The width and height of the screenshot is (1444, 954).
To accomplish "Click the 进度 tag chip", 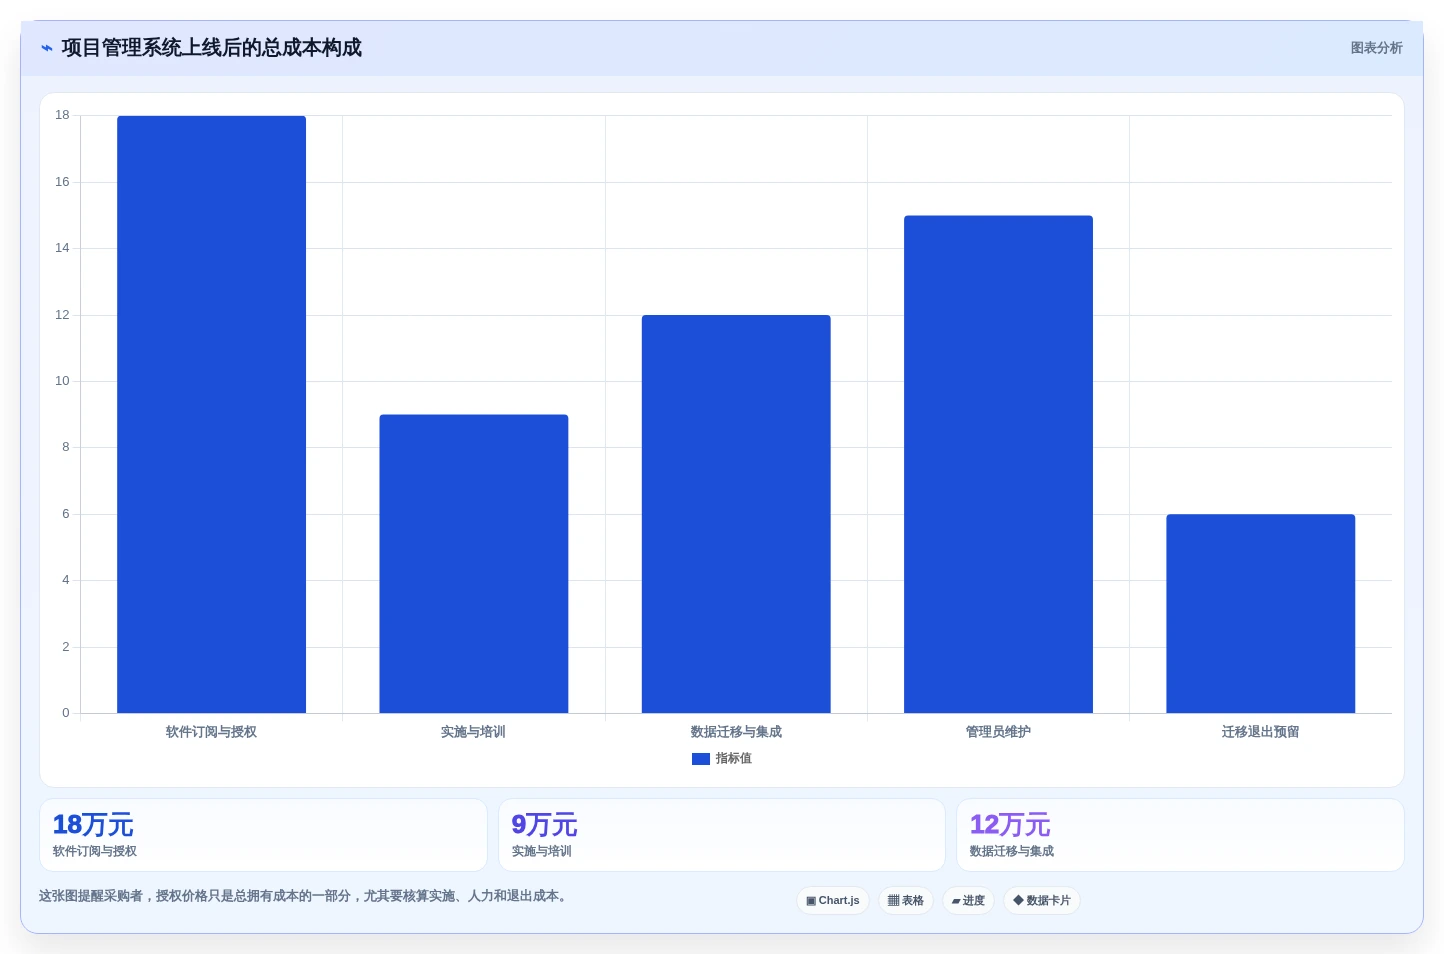I will coord(968,901).
